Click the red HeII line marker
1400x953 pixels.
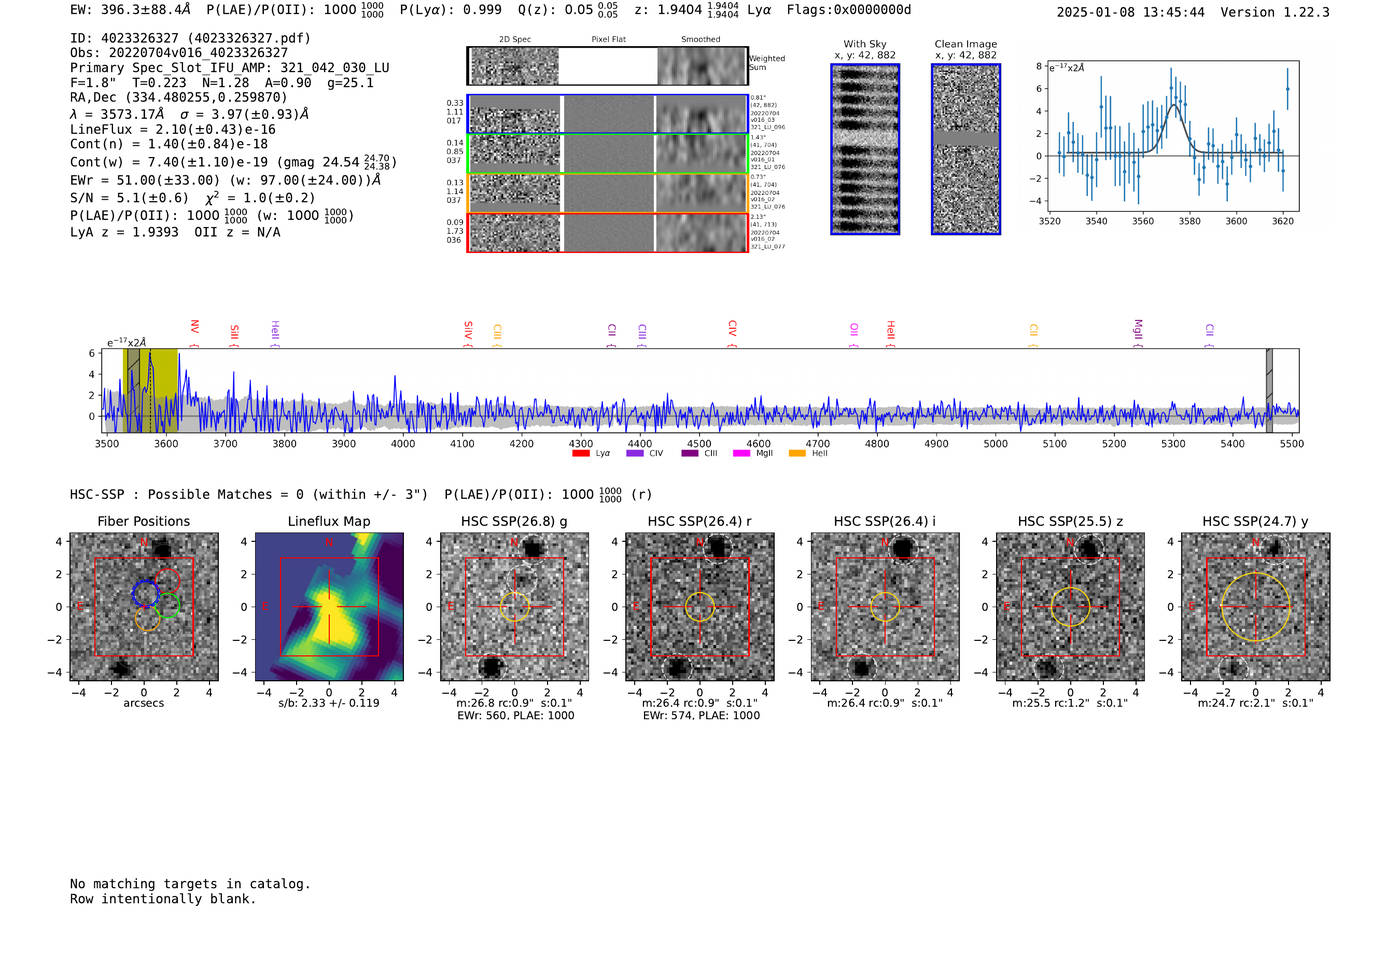pyautogui.click(x=890, y=332)
